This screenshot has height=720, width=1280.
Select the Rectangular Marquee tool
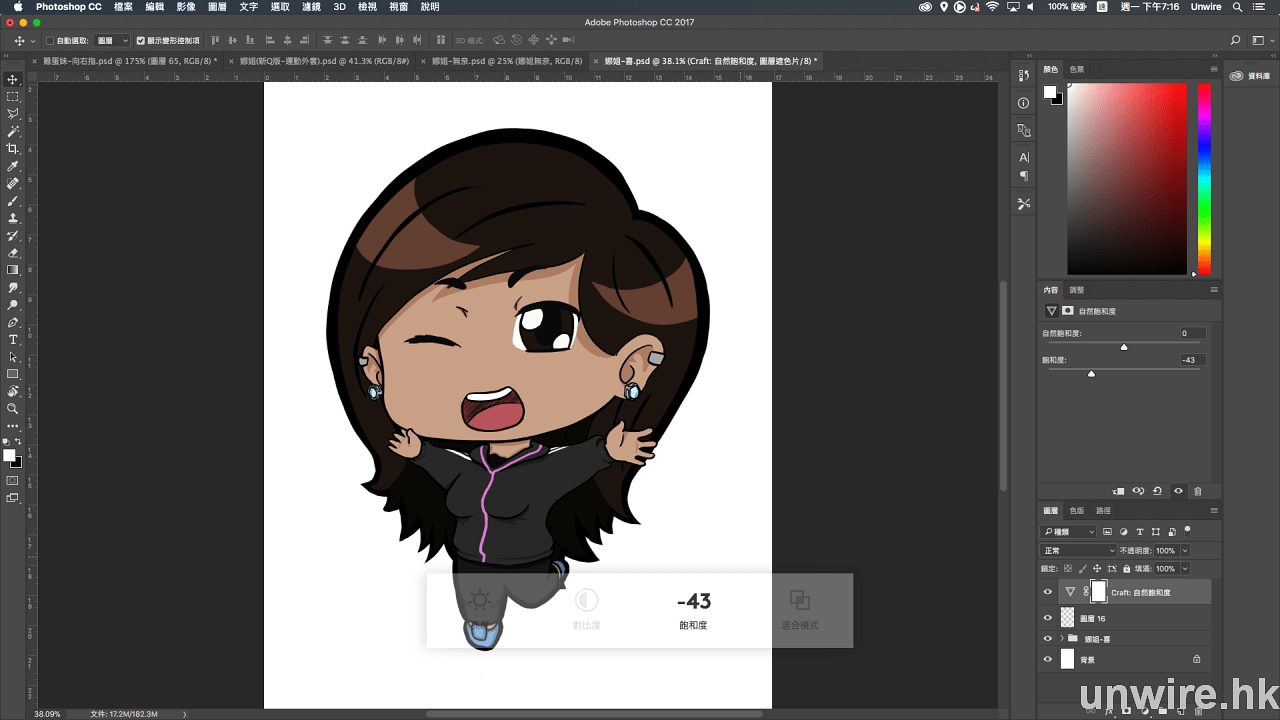click(13, 97)
